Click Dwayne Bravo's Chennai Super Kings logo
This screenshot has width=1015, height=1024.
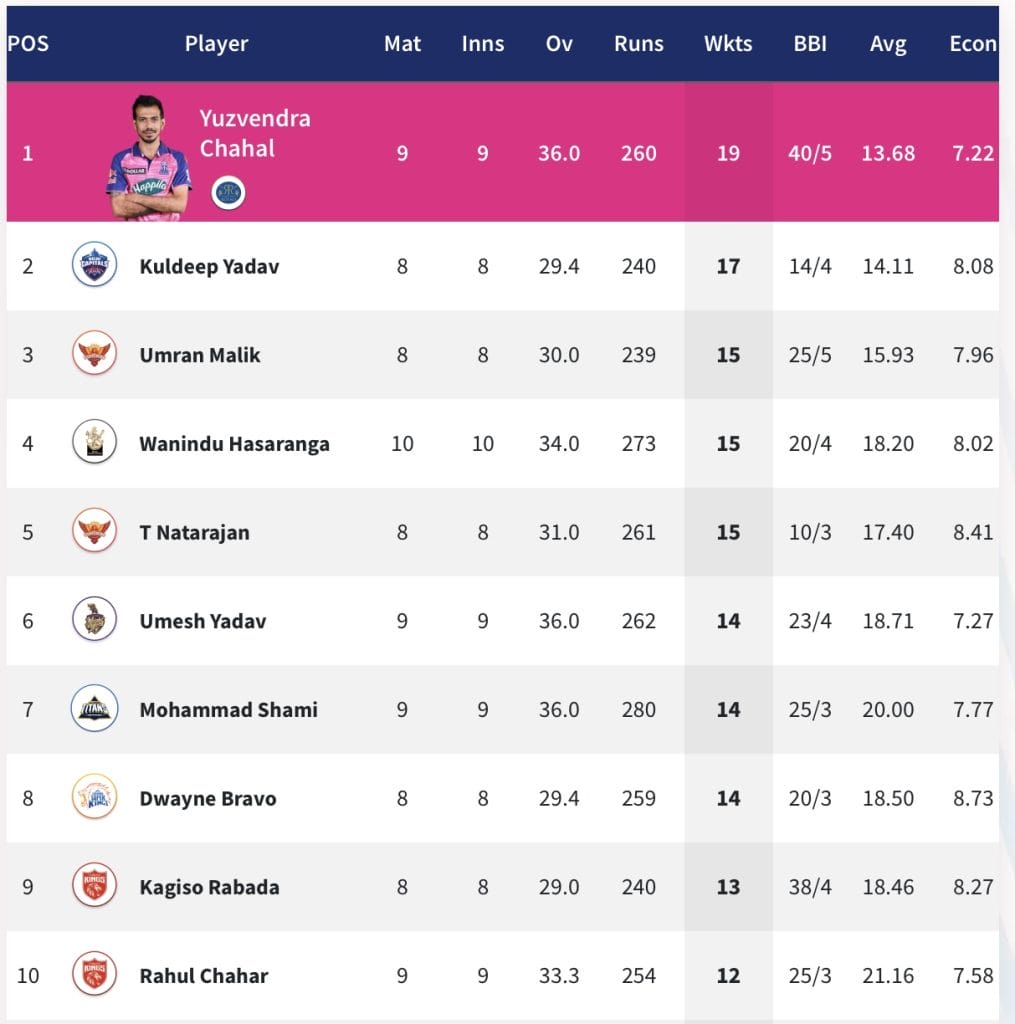tap(95, 798)
